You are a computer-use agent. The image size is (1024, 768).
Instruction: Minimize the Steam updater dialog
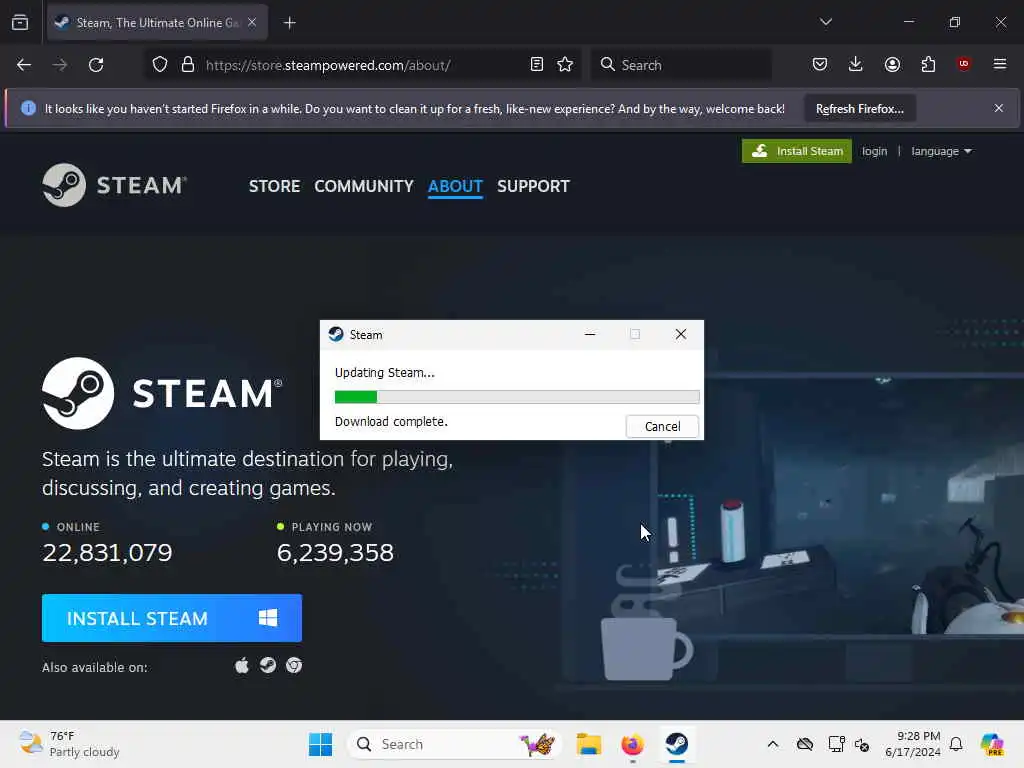(590, 334)
